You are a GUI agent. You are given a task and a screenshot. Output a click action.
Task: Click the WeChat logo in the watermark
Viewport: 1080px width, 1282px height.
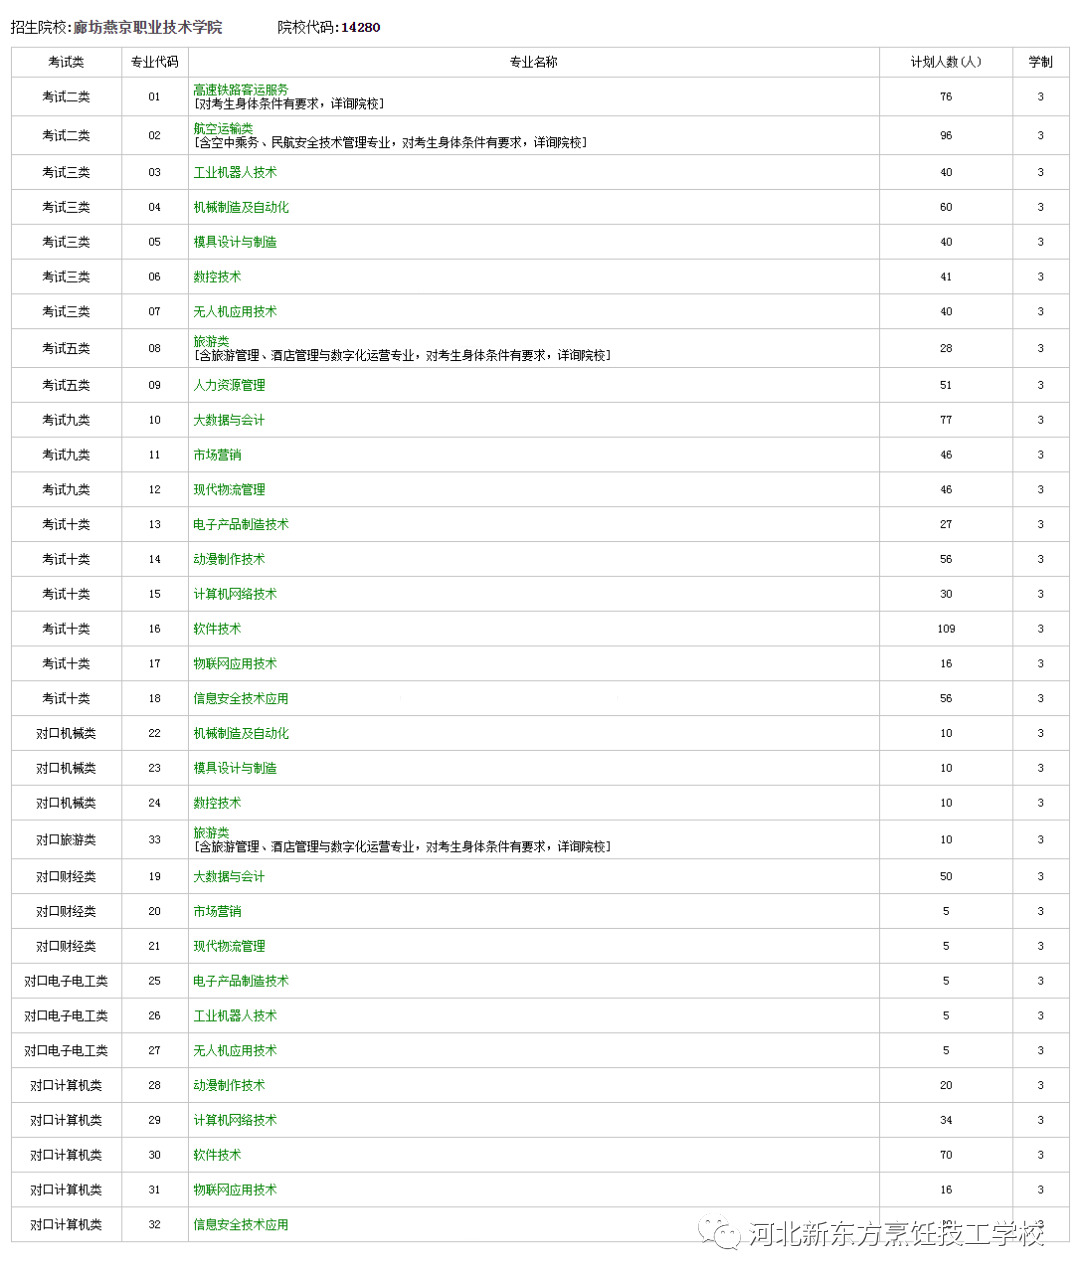[x=720, y=1233]
